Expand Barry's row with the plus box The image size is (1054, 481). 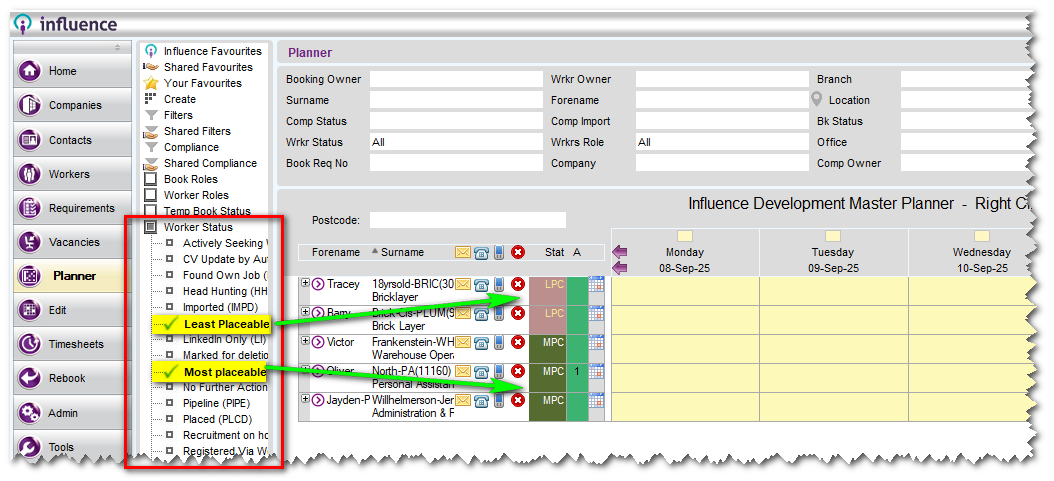pos(305,312)
